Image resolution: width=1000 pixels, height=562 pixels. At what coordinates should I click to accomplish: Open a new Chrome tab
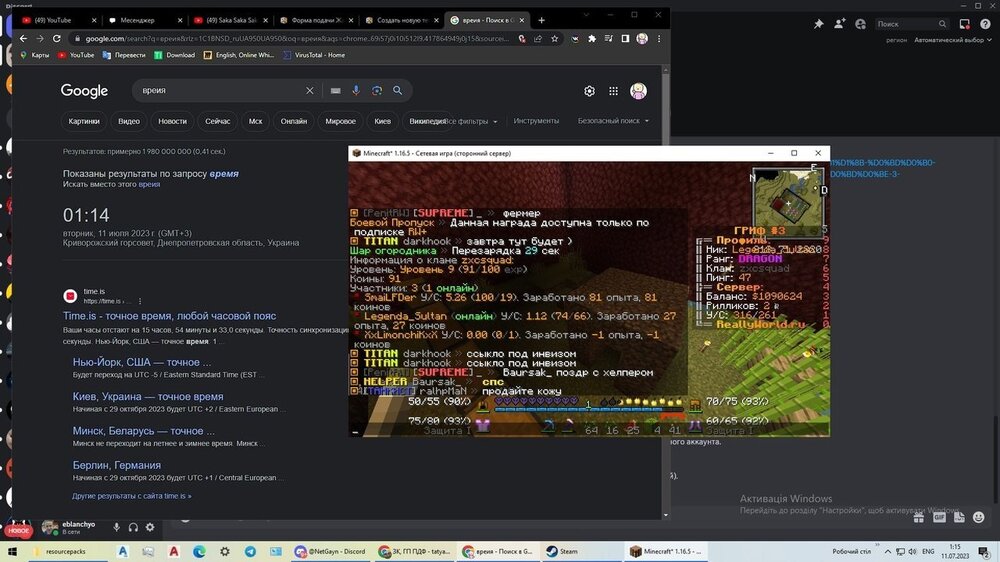pos(541,20)
